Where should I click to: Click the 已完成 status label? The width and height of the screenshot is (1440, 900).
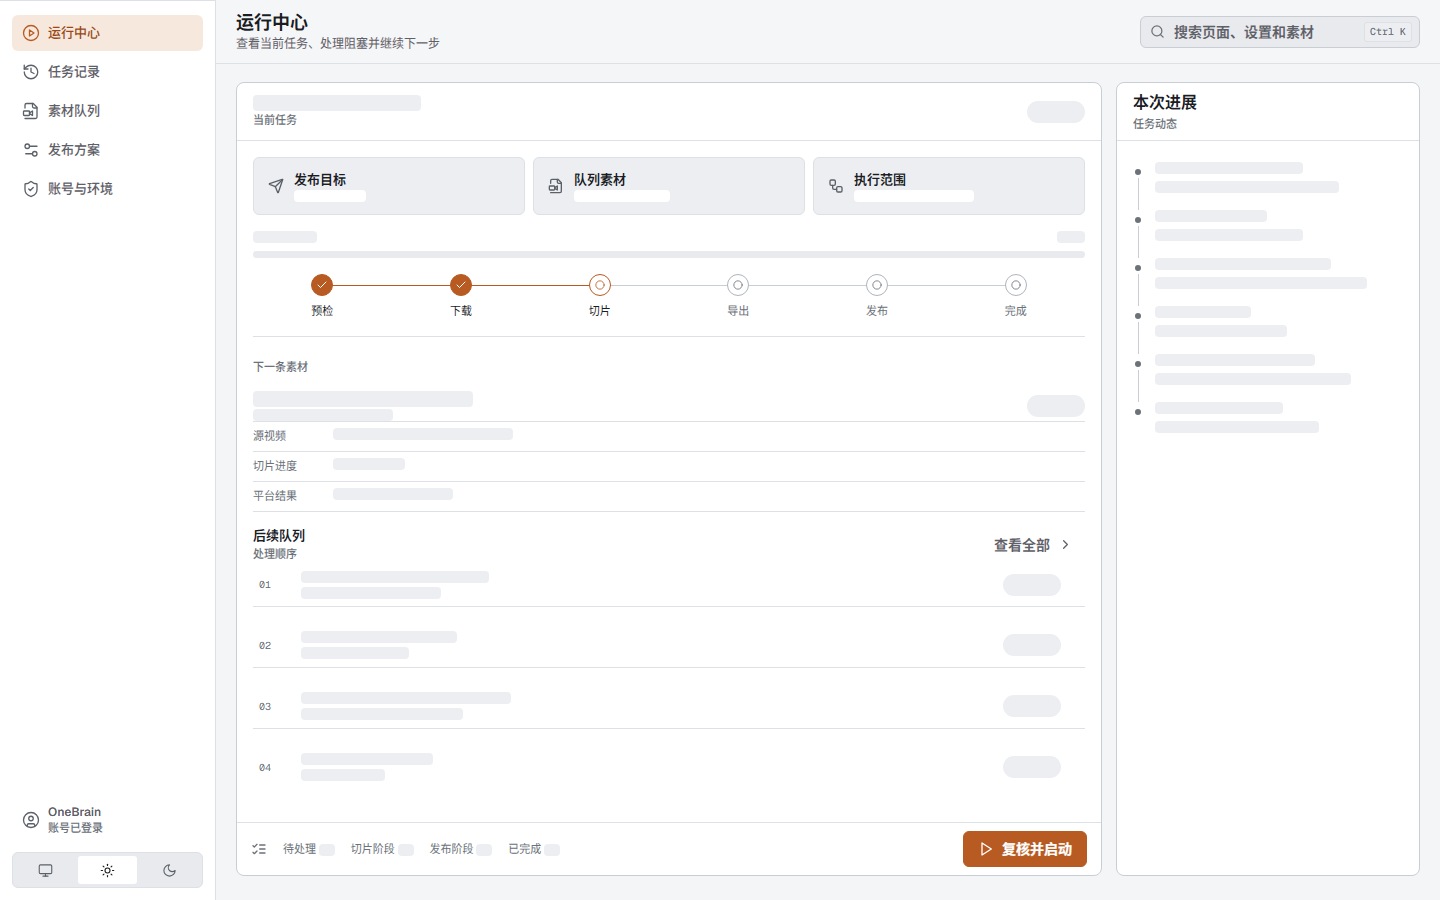pos(525,849)
